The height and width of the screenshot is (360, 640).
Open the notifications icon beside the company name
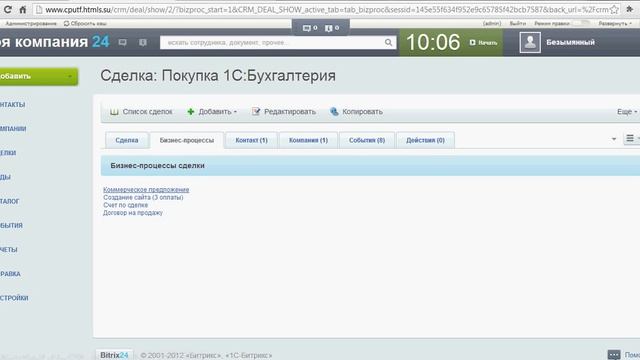coord(142,42)
